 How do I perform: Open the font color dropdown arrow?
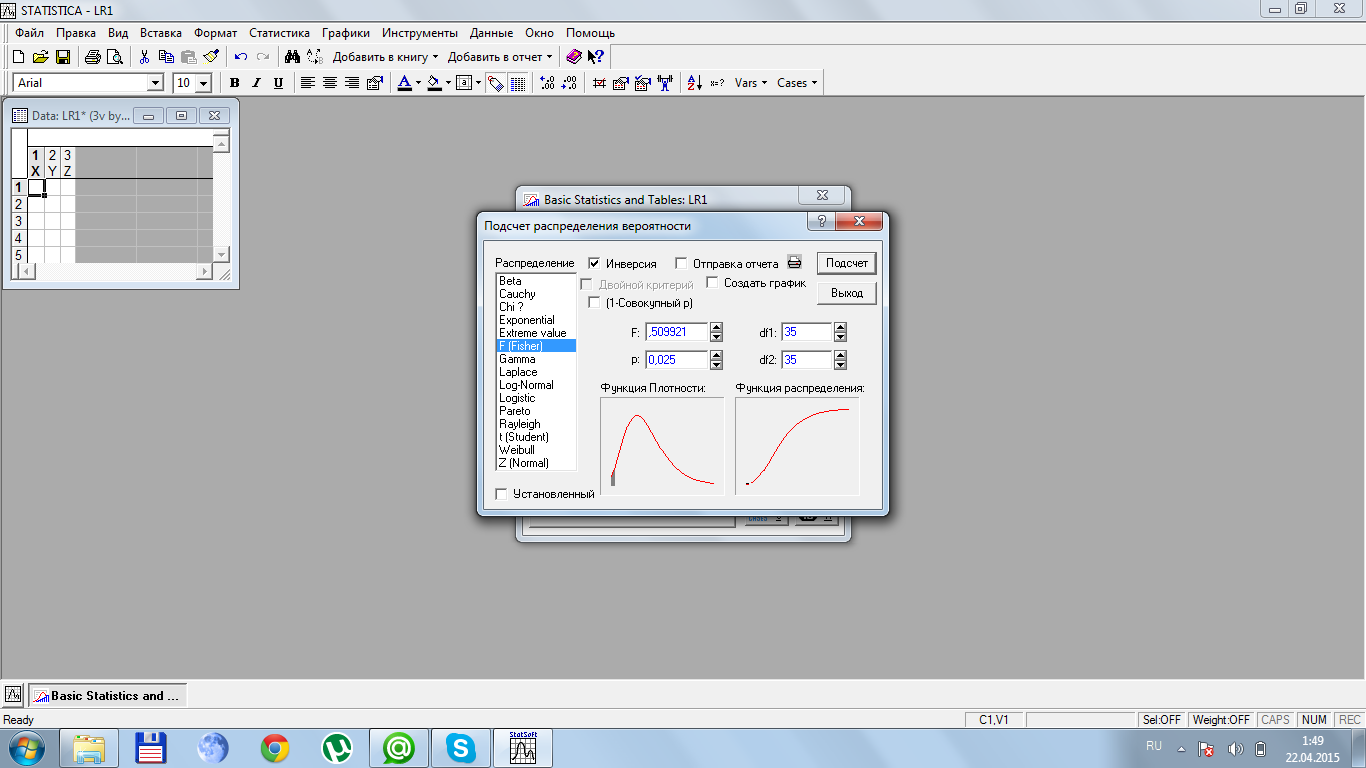point(417,83)
